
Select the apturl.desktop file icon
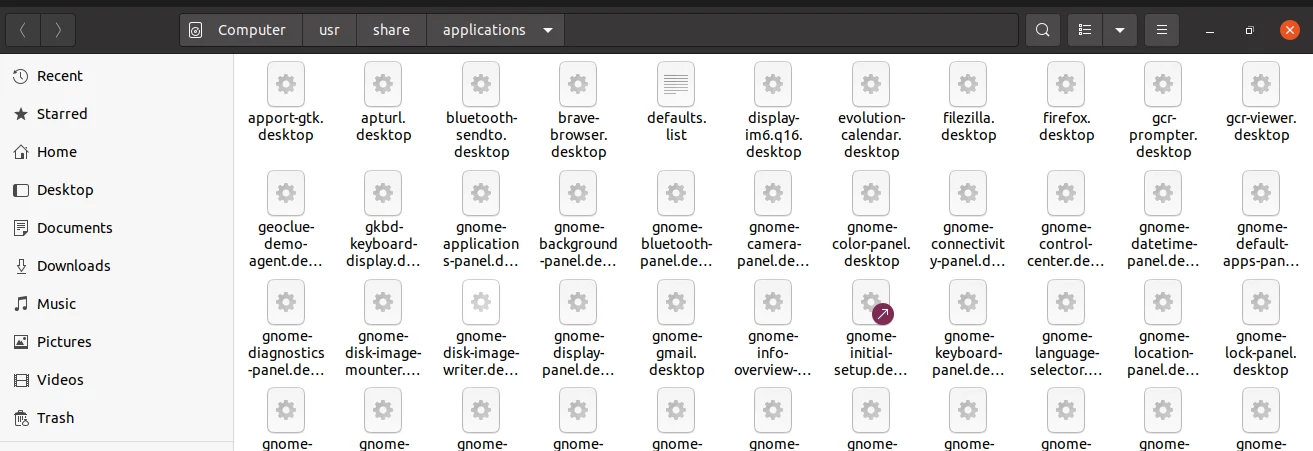click(x=383, y=82)
